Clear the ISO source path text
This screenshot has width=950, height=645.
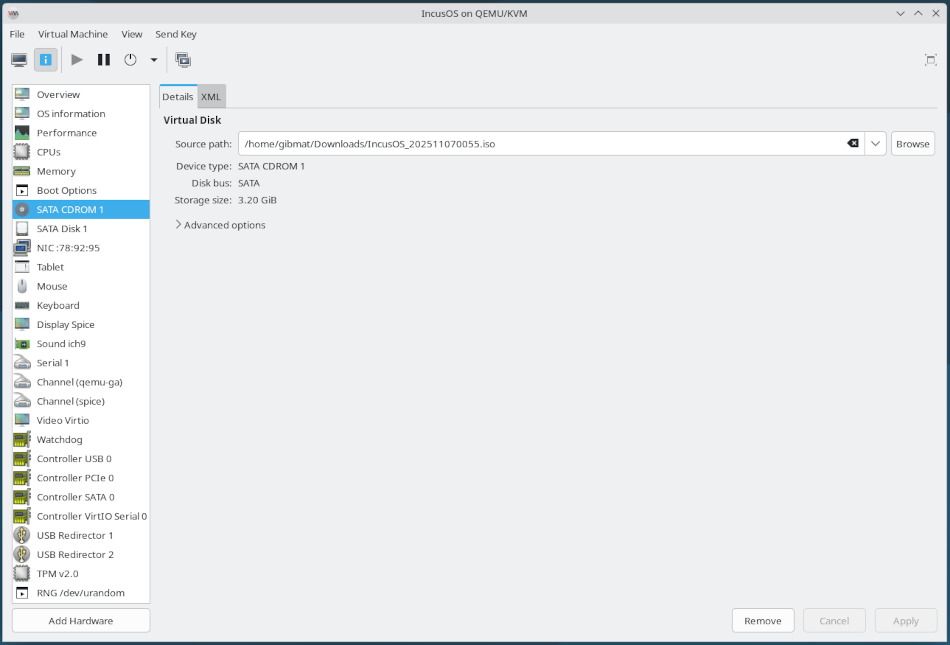[853, 143]
